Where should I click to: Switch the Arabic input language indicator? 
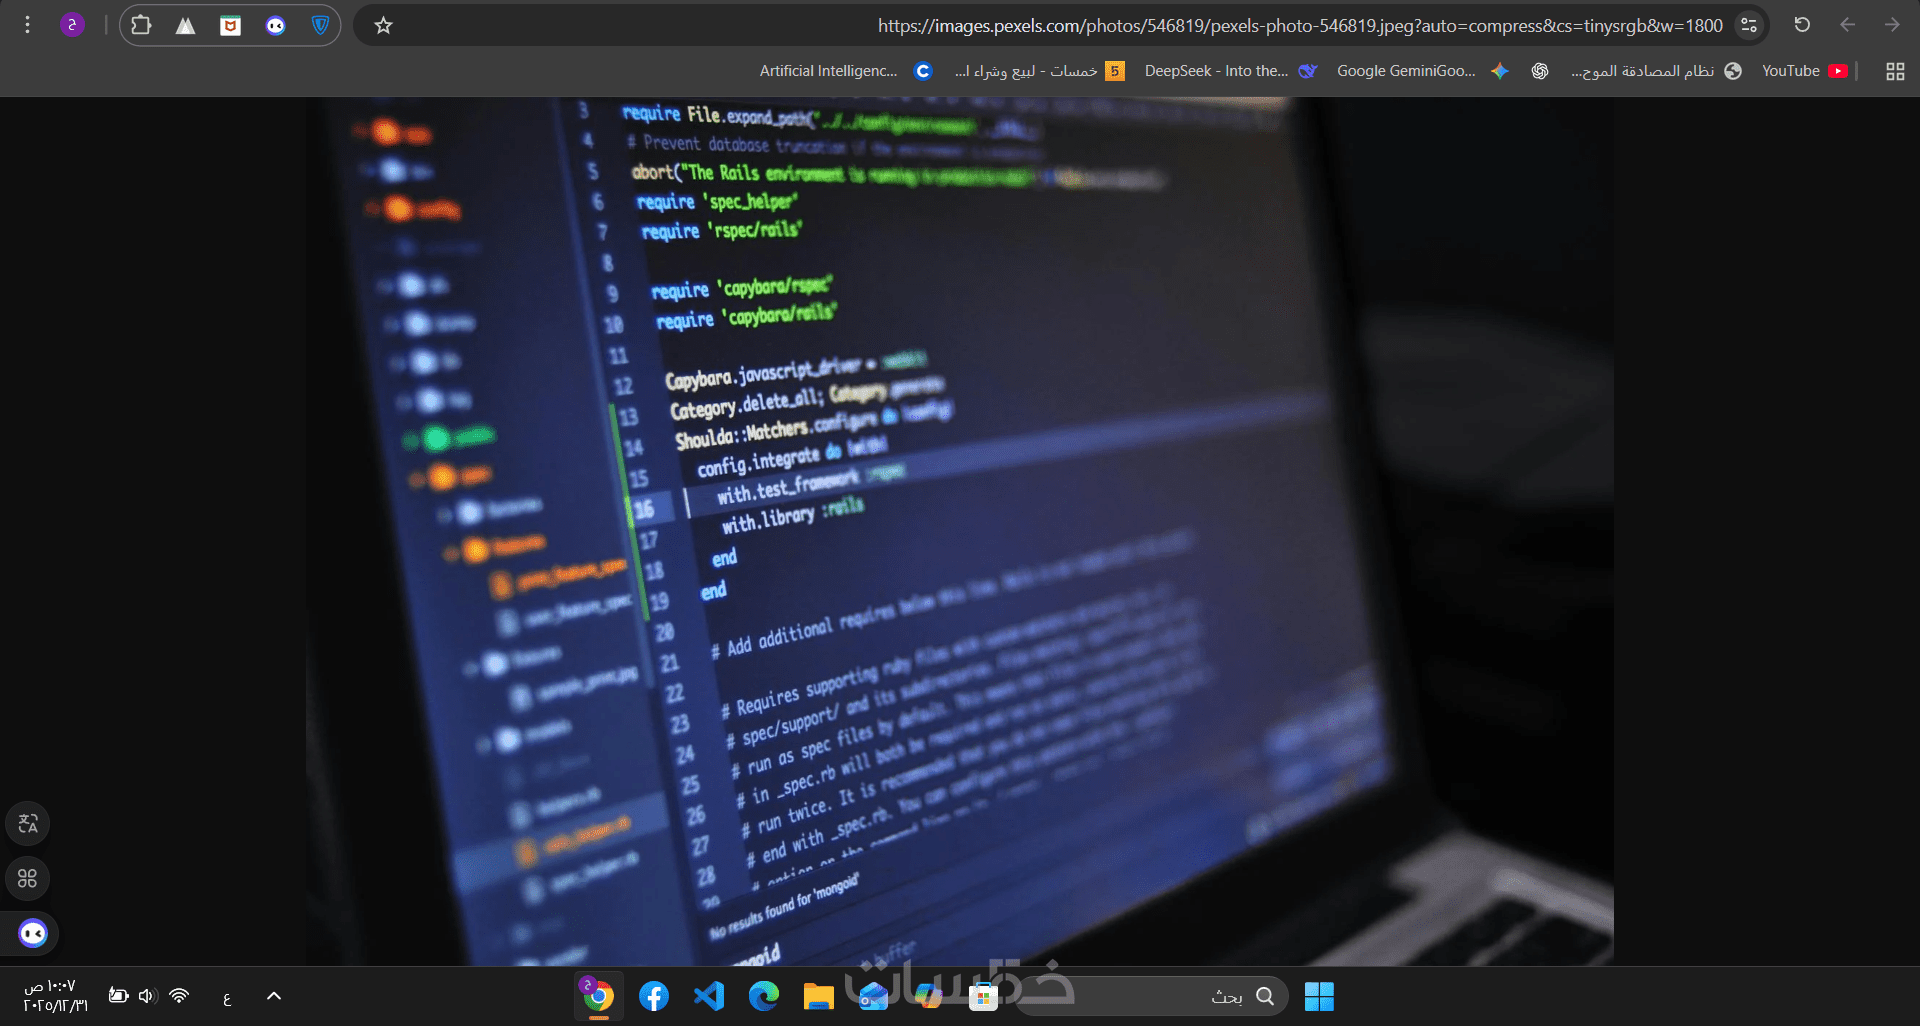point(227,997)
